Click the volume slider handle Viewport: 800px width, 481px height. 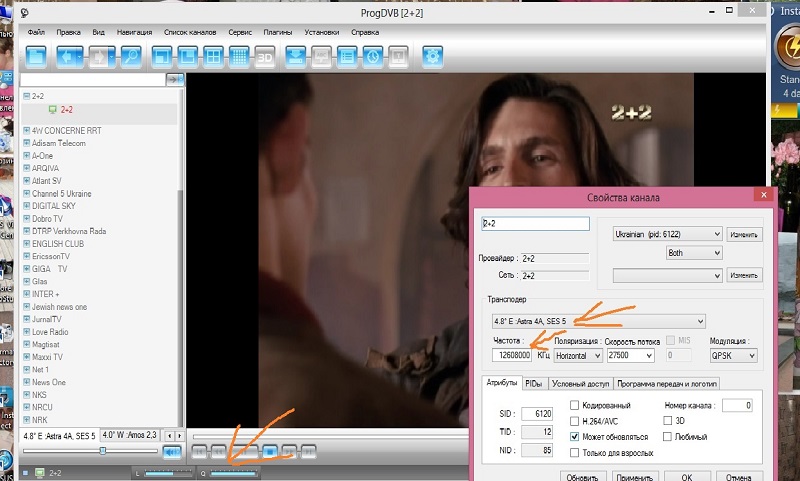pyautogui.click(x=101, y=451)
